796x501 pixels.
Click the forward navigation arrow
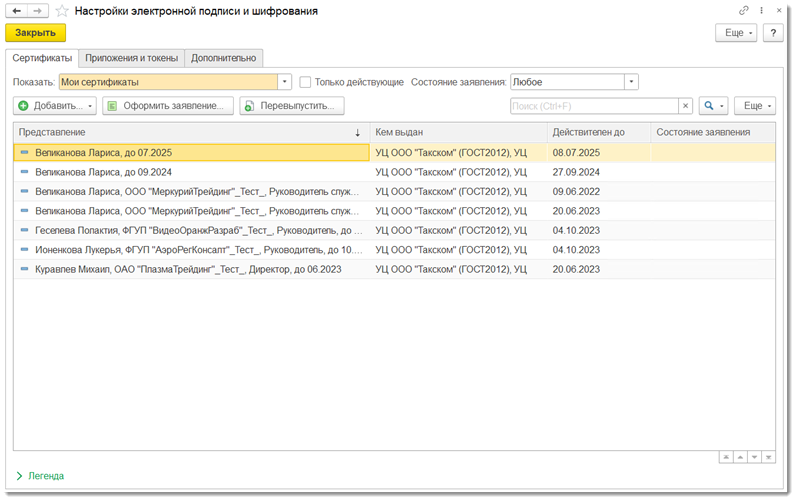pyautogui.click(x=38, y=11)
